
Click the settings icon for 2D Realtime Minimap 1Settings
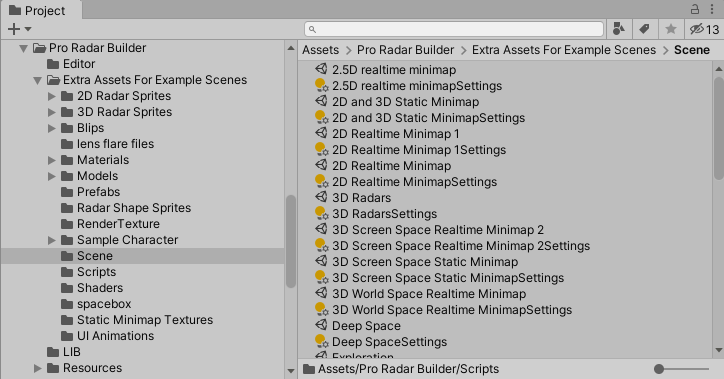(321, 149)
